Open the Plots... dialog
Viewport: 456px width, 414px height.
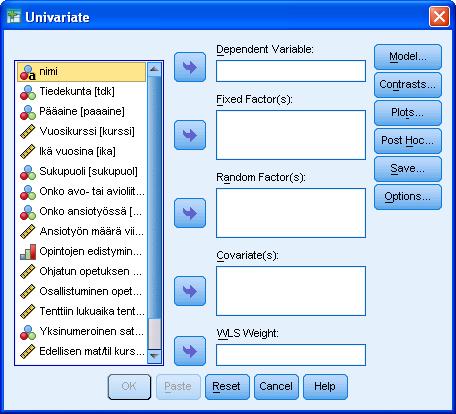click(408, 113)
